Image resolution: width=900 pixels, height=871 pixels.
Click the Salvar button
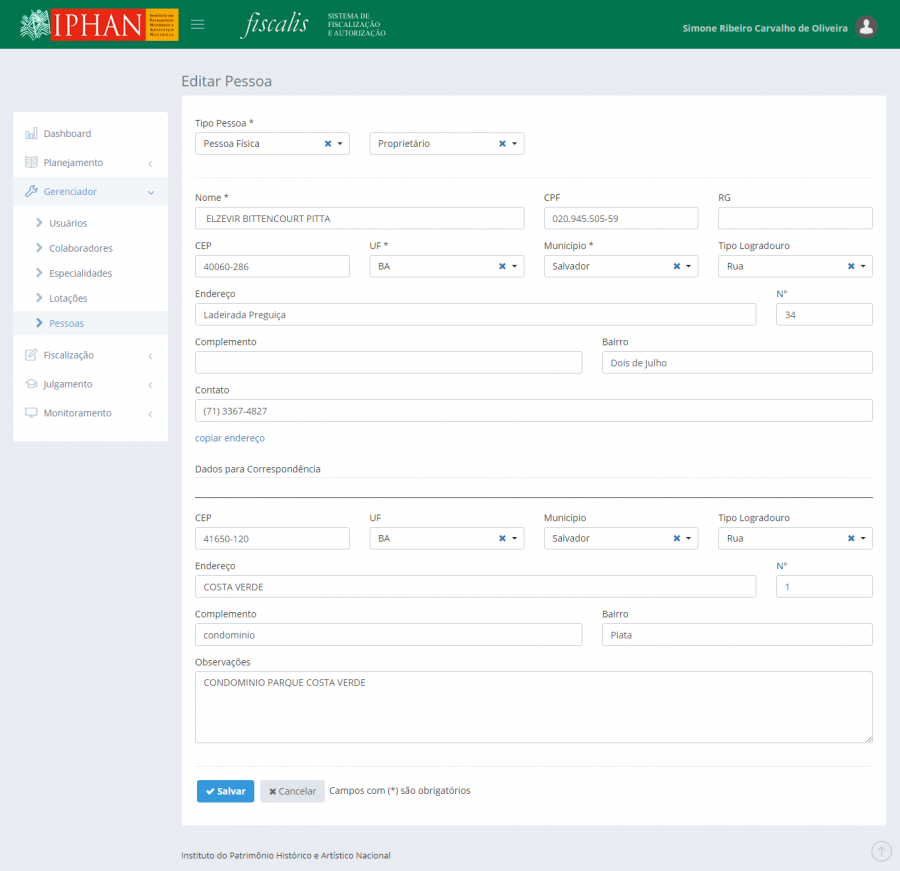click(x=225, y=791)
